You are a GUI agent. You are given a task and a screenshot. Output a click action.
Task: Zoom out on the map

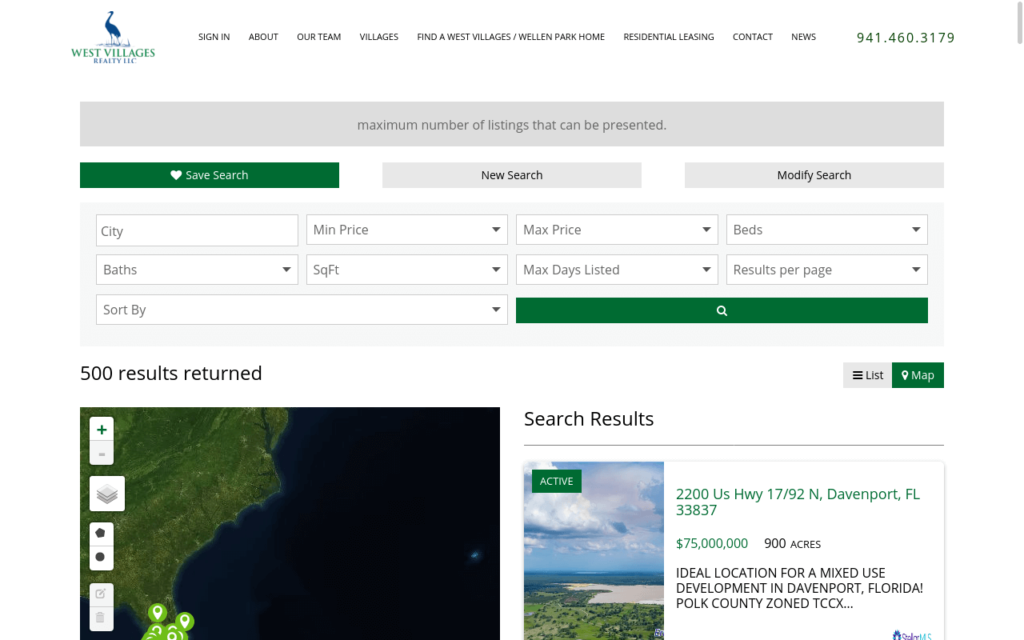pos(101,453)
